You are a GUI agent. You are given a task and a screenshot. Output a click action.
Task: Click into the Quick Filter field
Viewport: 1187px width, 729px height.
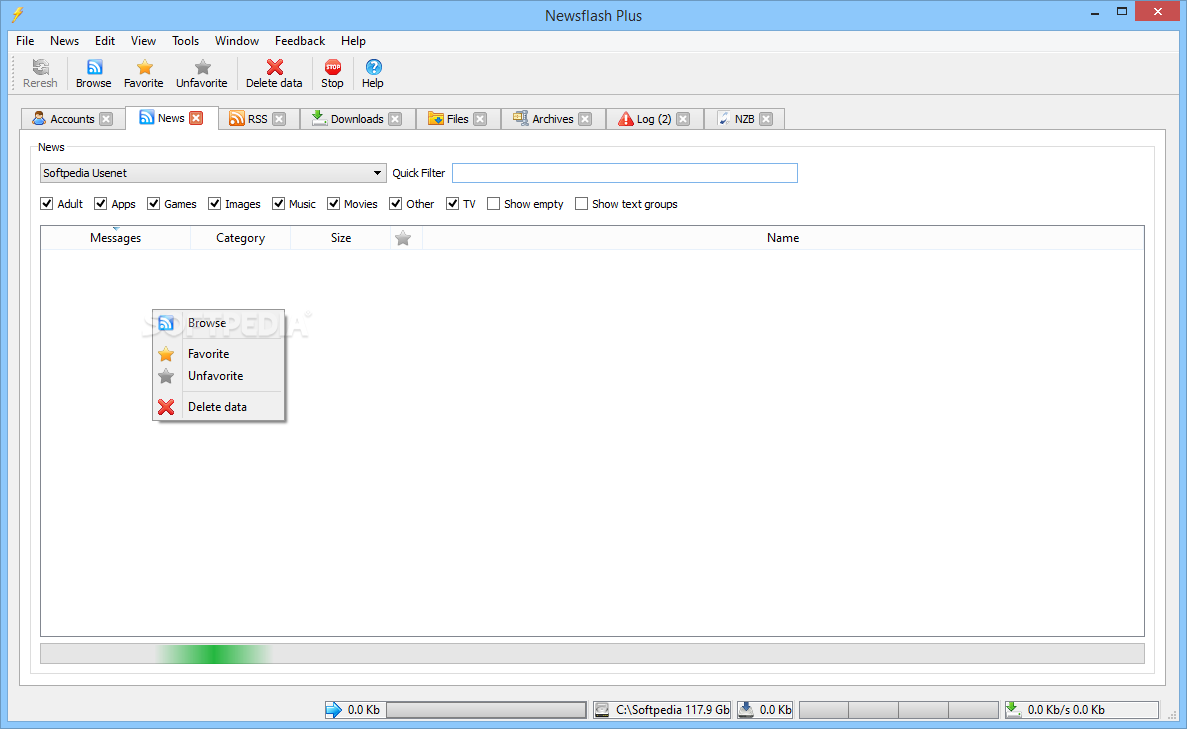[625, 173]
